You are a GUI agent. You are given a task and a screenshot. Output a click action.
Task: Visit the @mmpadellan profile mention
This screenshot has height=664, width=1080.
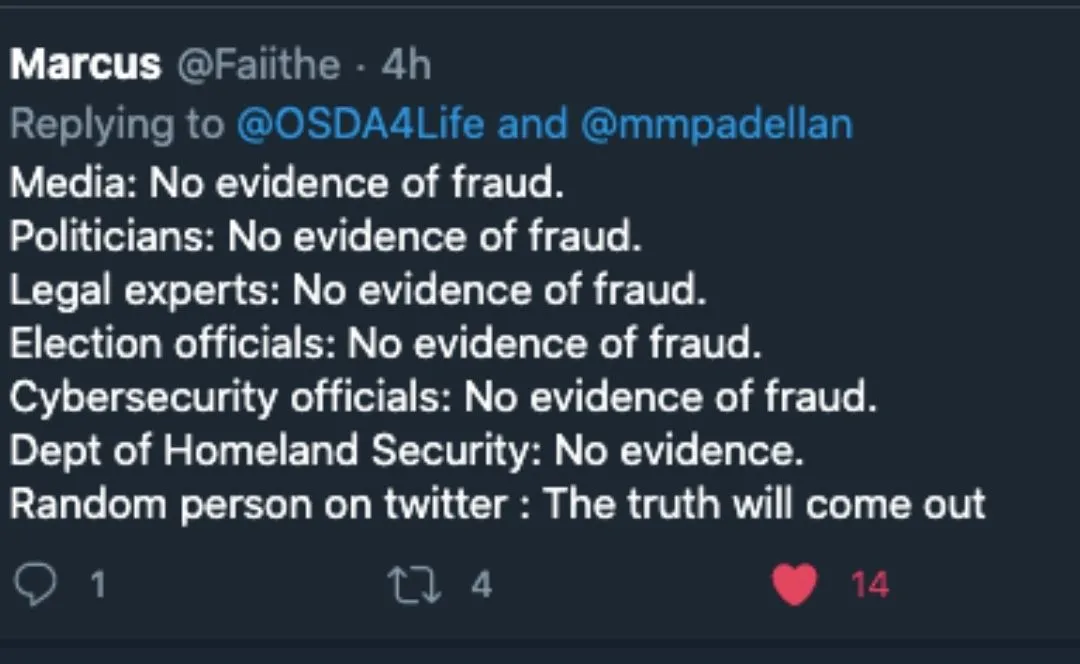[x=716, y=126]
